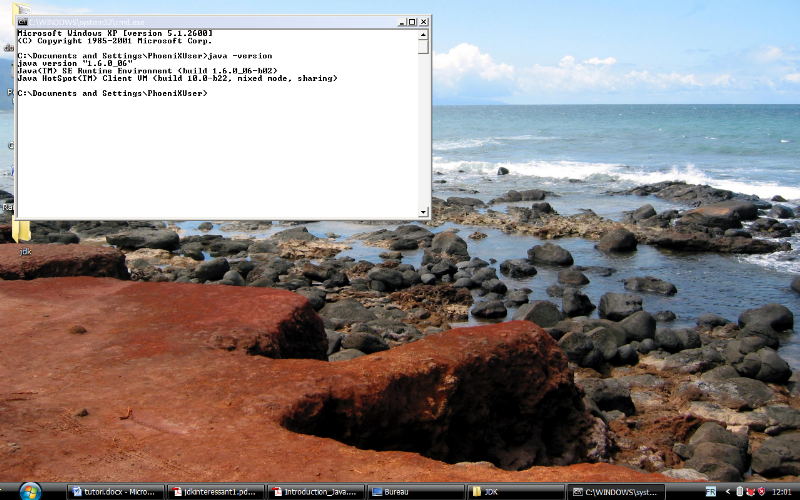Close the cmd.exe command prompt
The height and width of the screenshot is (500, 800).
pos(422,21)
